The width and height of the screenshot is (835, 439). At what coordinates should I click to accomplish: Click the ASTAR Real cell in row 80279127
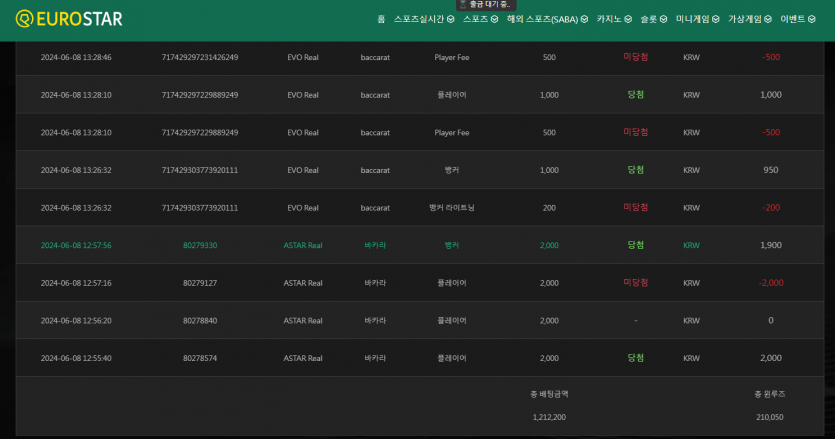302,283
